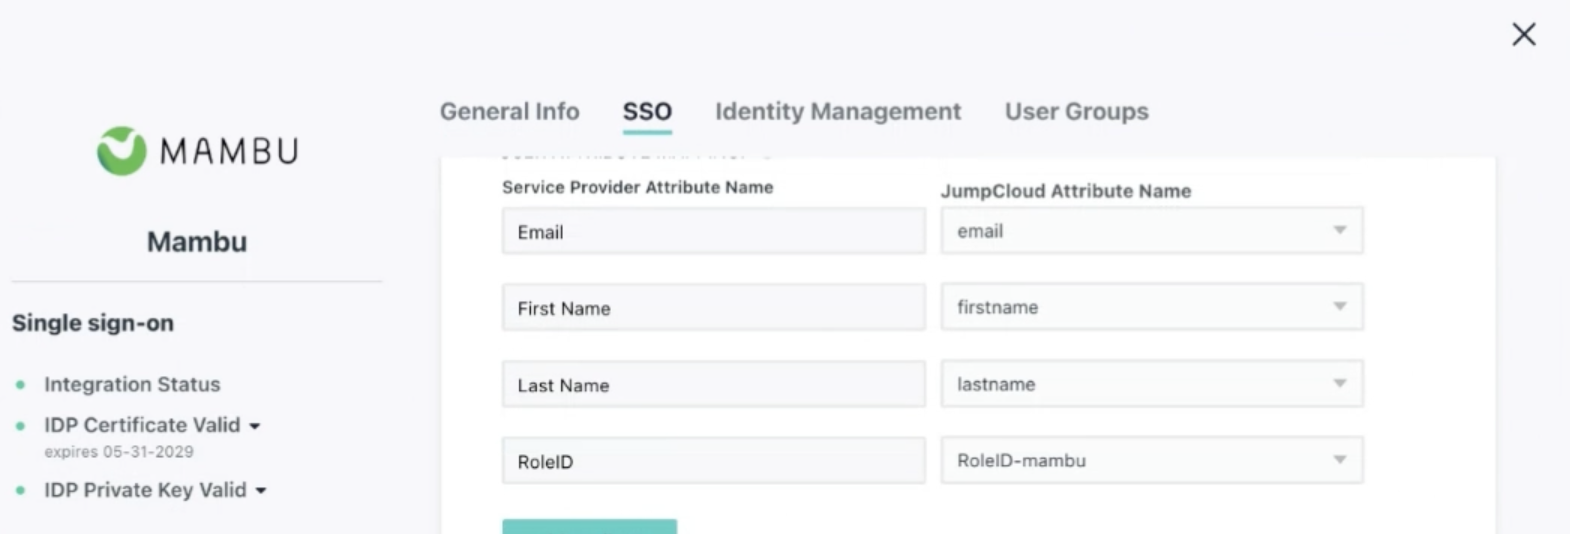Expand IDP Certificate Valid details arrow

pyautogui.click(x=255, y=426)
